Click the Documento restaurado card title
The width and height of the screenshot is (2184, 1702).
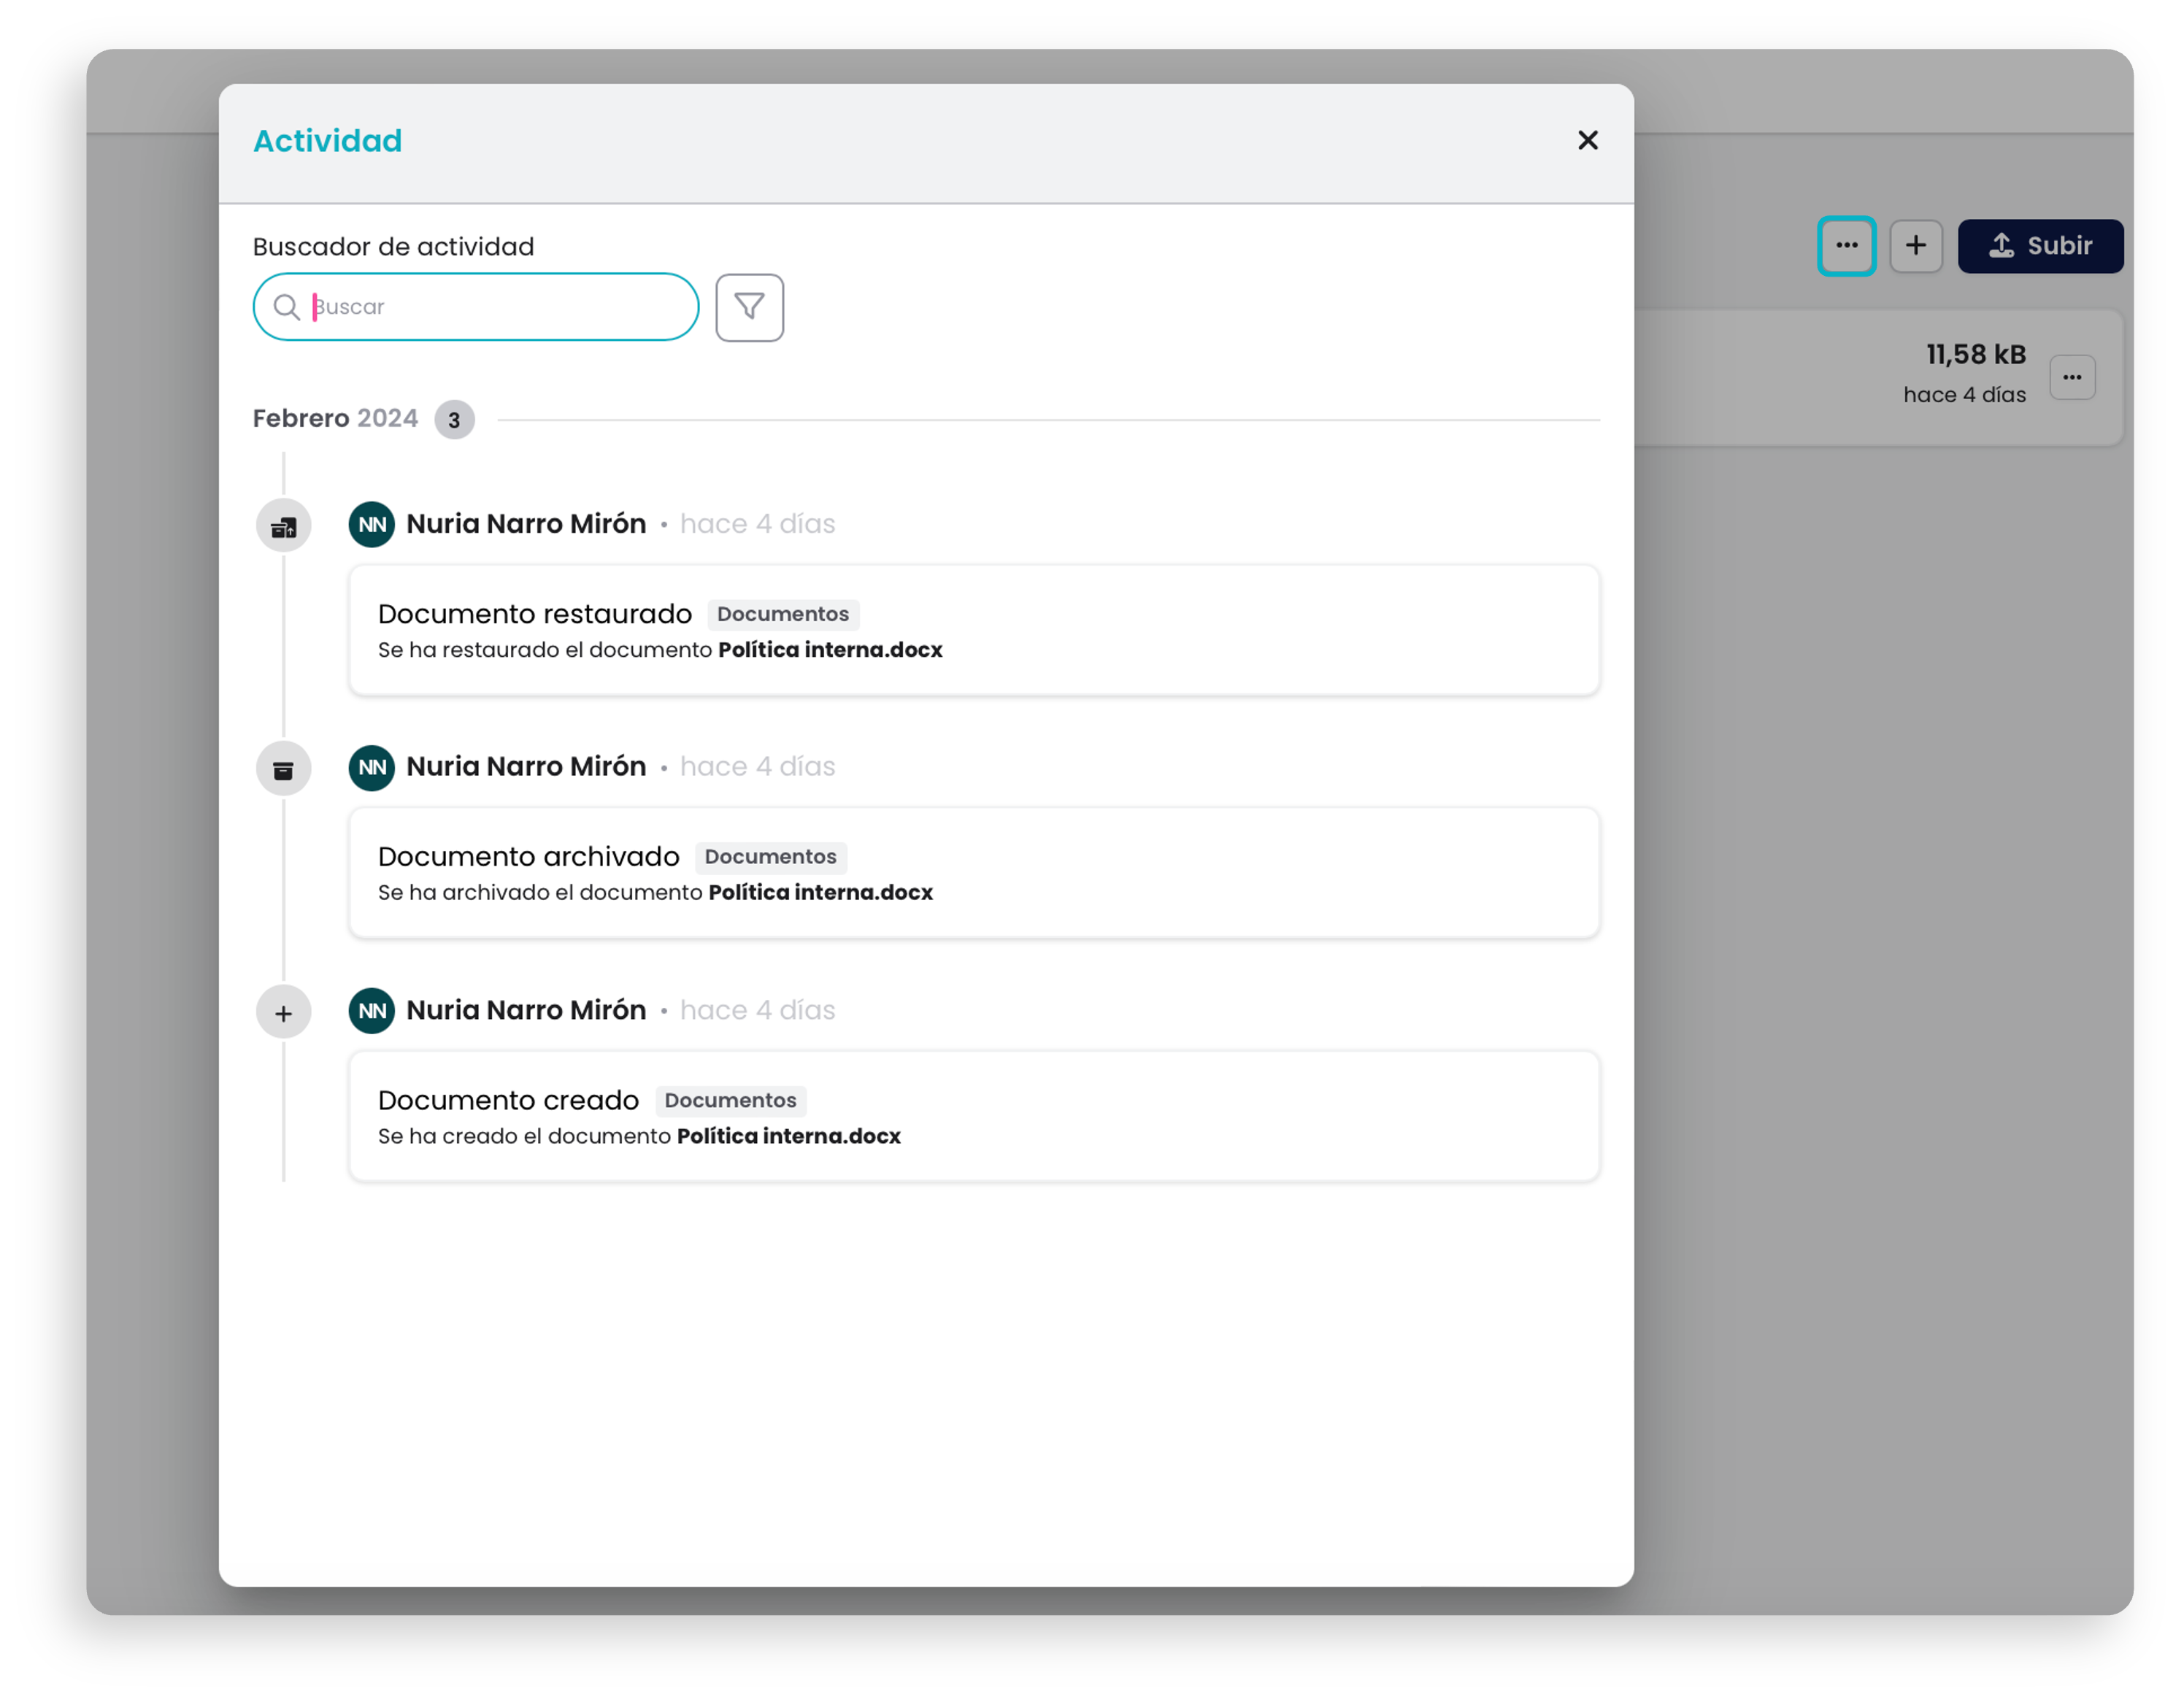[x=535, y=614]
